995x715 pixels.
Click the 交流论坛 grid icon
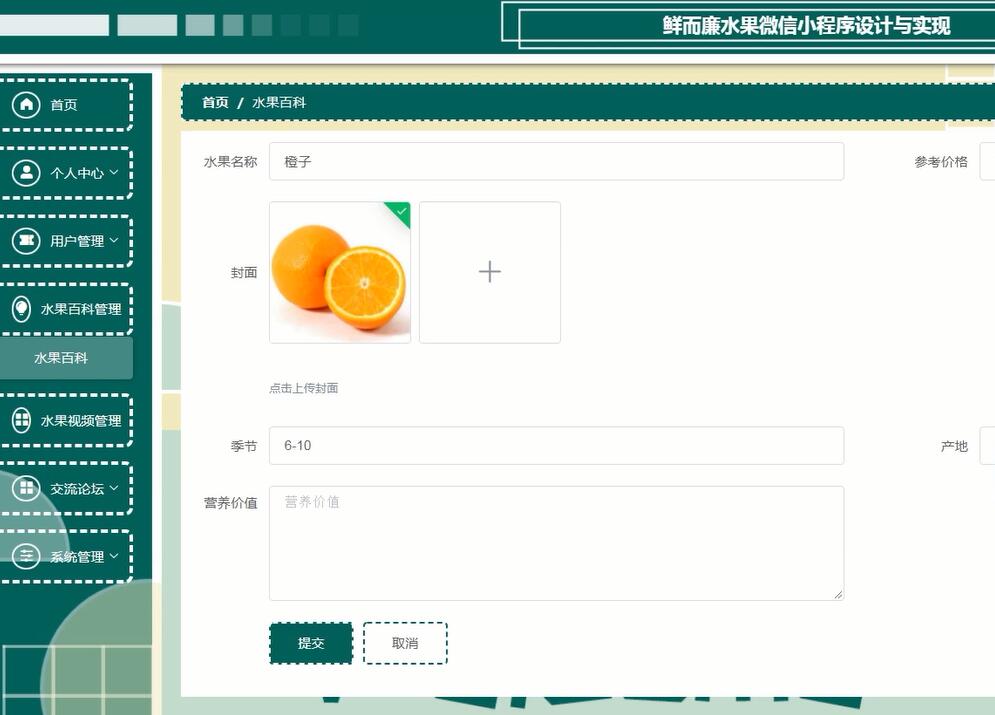(26, 489)
